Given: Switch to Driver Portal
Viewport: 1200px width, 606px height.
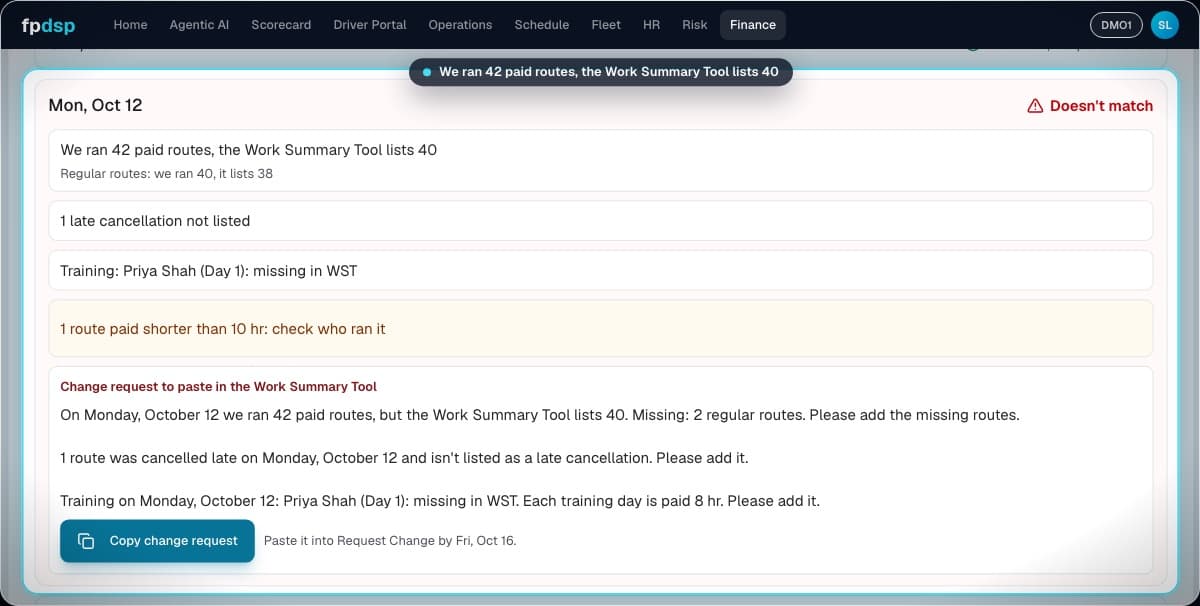Looking at the screenshot, I should click(x=370, y=25).
